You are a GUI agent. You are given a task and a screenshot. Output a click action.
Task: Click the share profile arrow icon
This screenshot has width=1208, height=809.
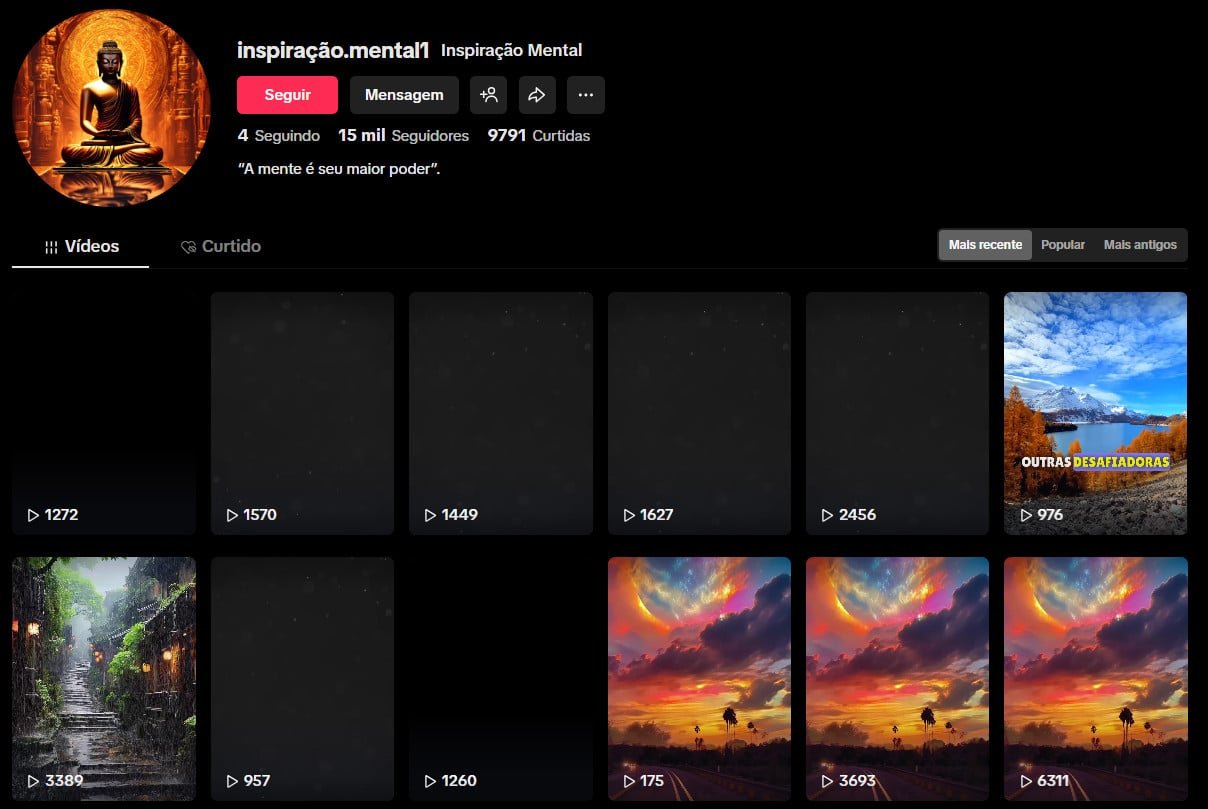(x=537, y=95)
